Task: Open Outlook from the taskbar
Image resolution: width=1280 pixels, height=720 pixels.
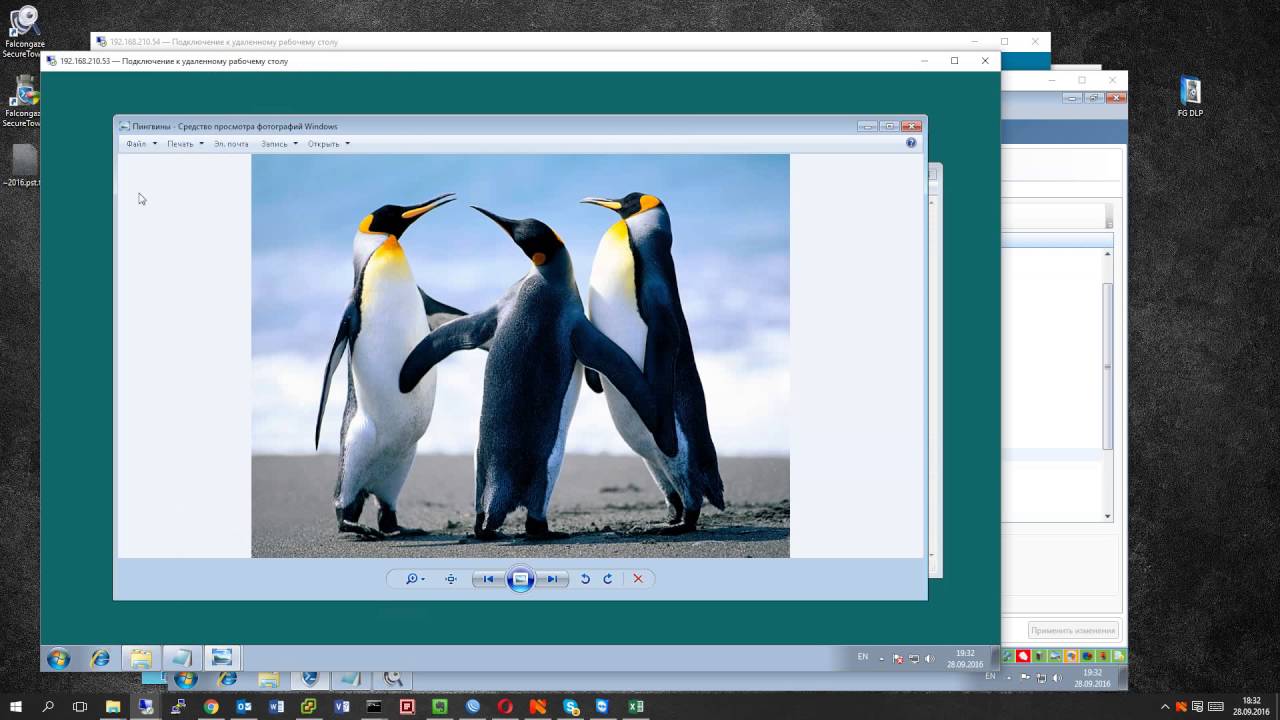Action: click(244, 707)
